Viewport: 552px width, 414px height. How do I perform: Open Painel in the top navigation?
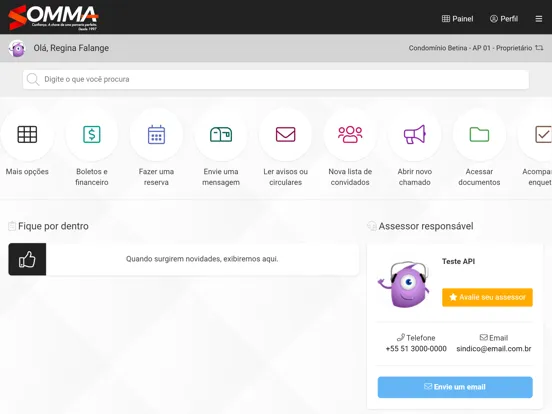[457, 19]
